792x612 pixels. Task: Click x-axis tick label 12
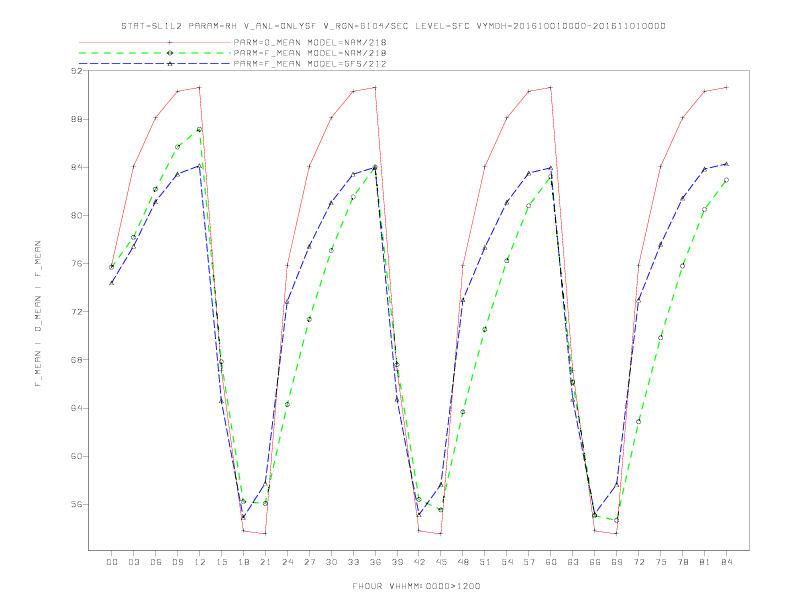tap(200, 562)
